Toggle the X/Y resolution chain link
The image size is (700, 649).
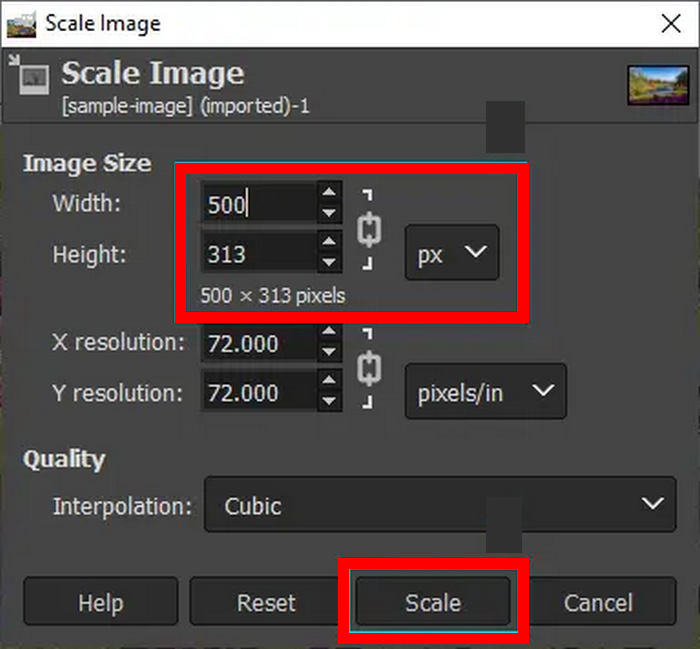(x=369, y=369)
